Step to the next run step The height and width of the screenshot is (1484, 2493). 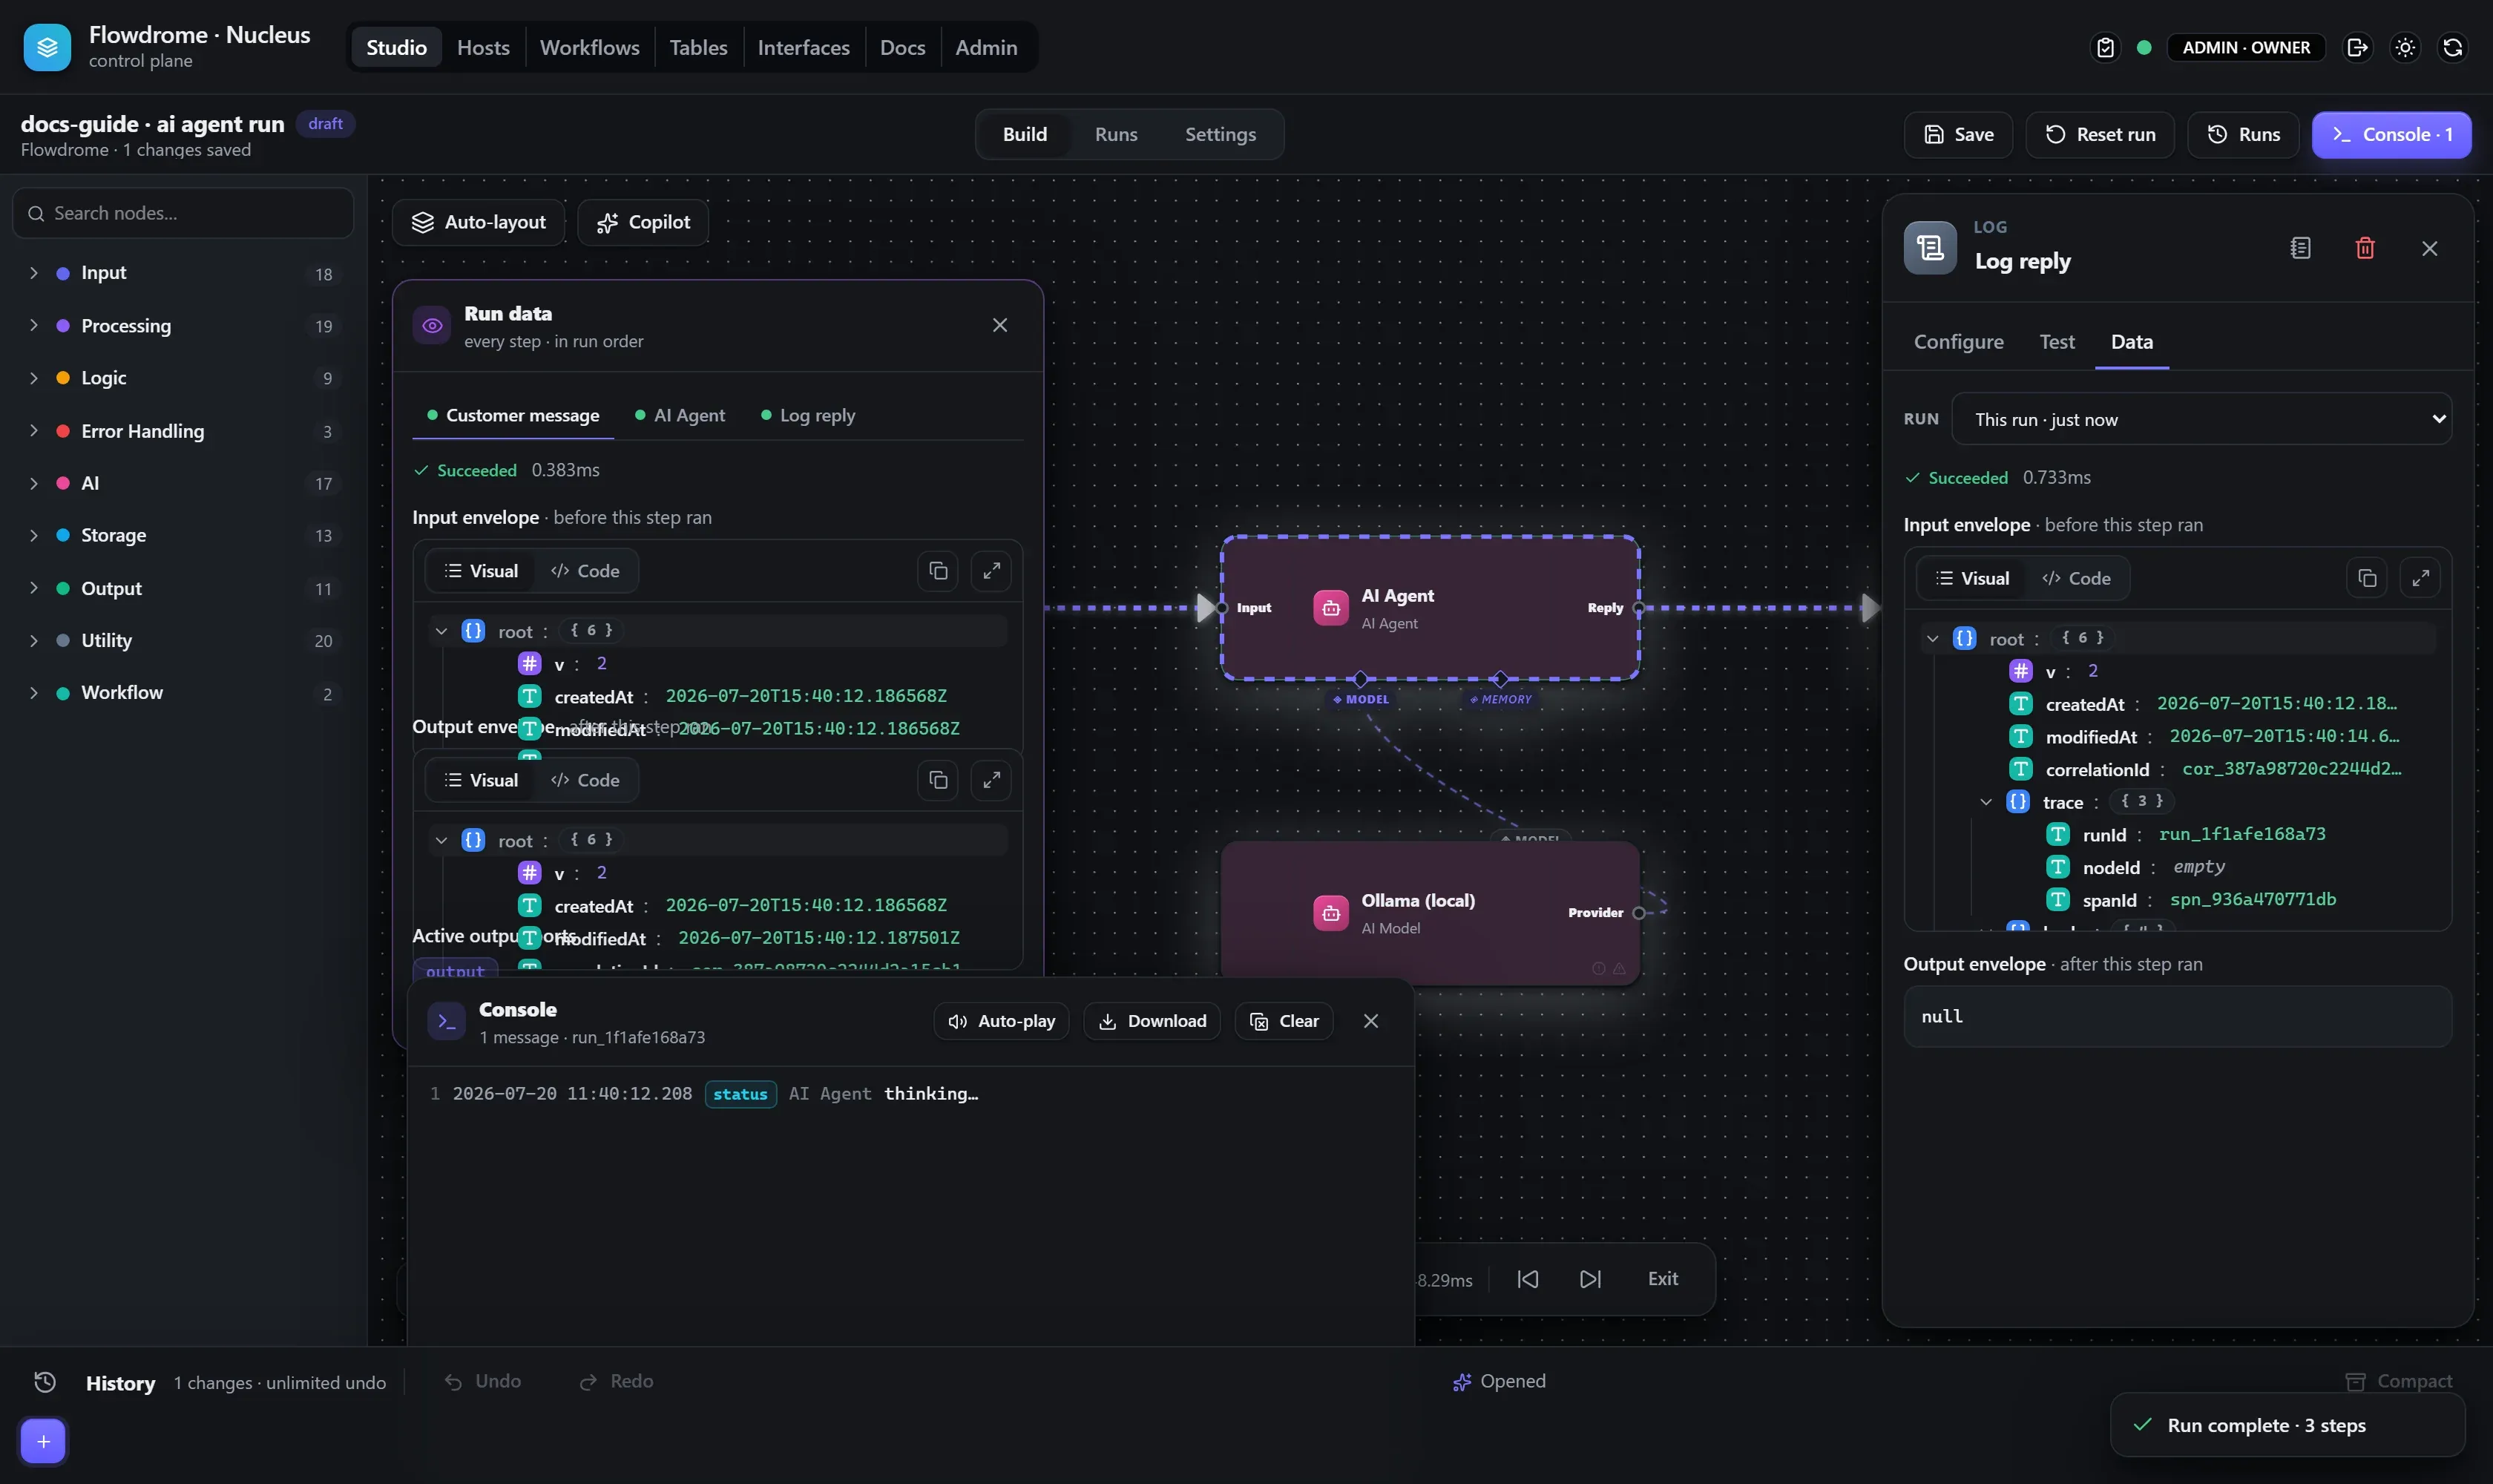click(x=1590, y=1279)
